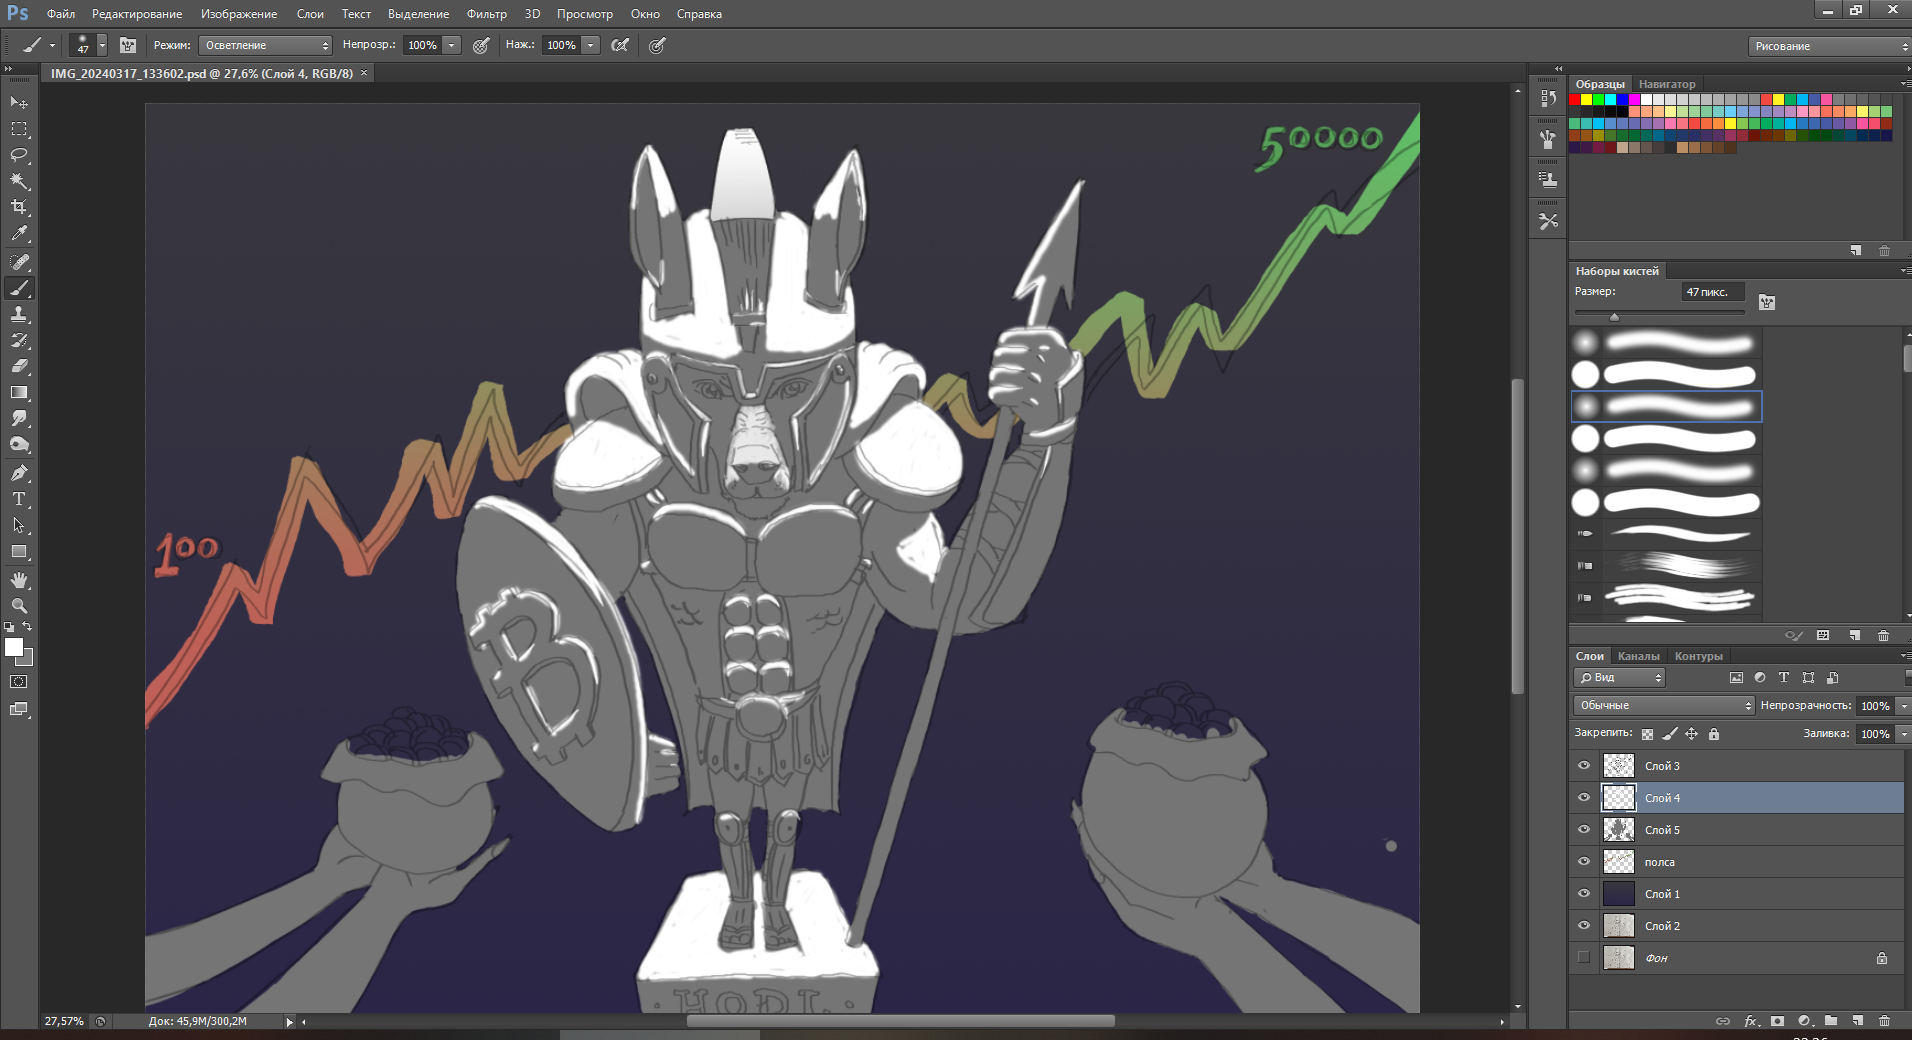Select the Type tool
This screenshot has width=1912, height=1040.
point(19,499)
